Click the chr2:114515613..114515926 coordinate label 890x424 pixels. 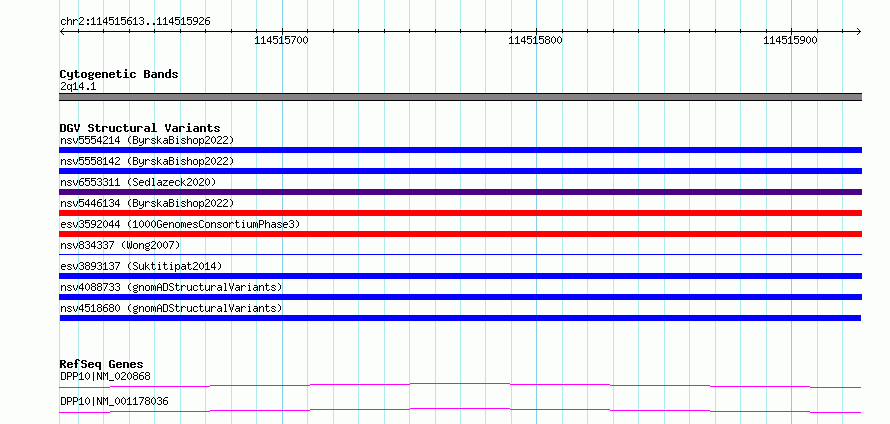coord(135,22)
